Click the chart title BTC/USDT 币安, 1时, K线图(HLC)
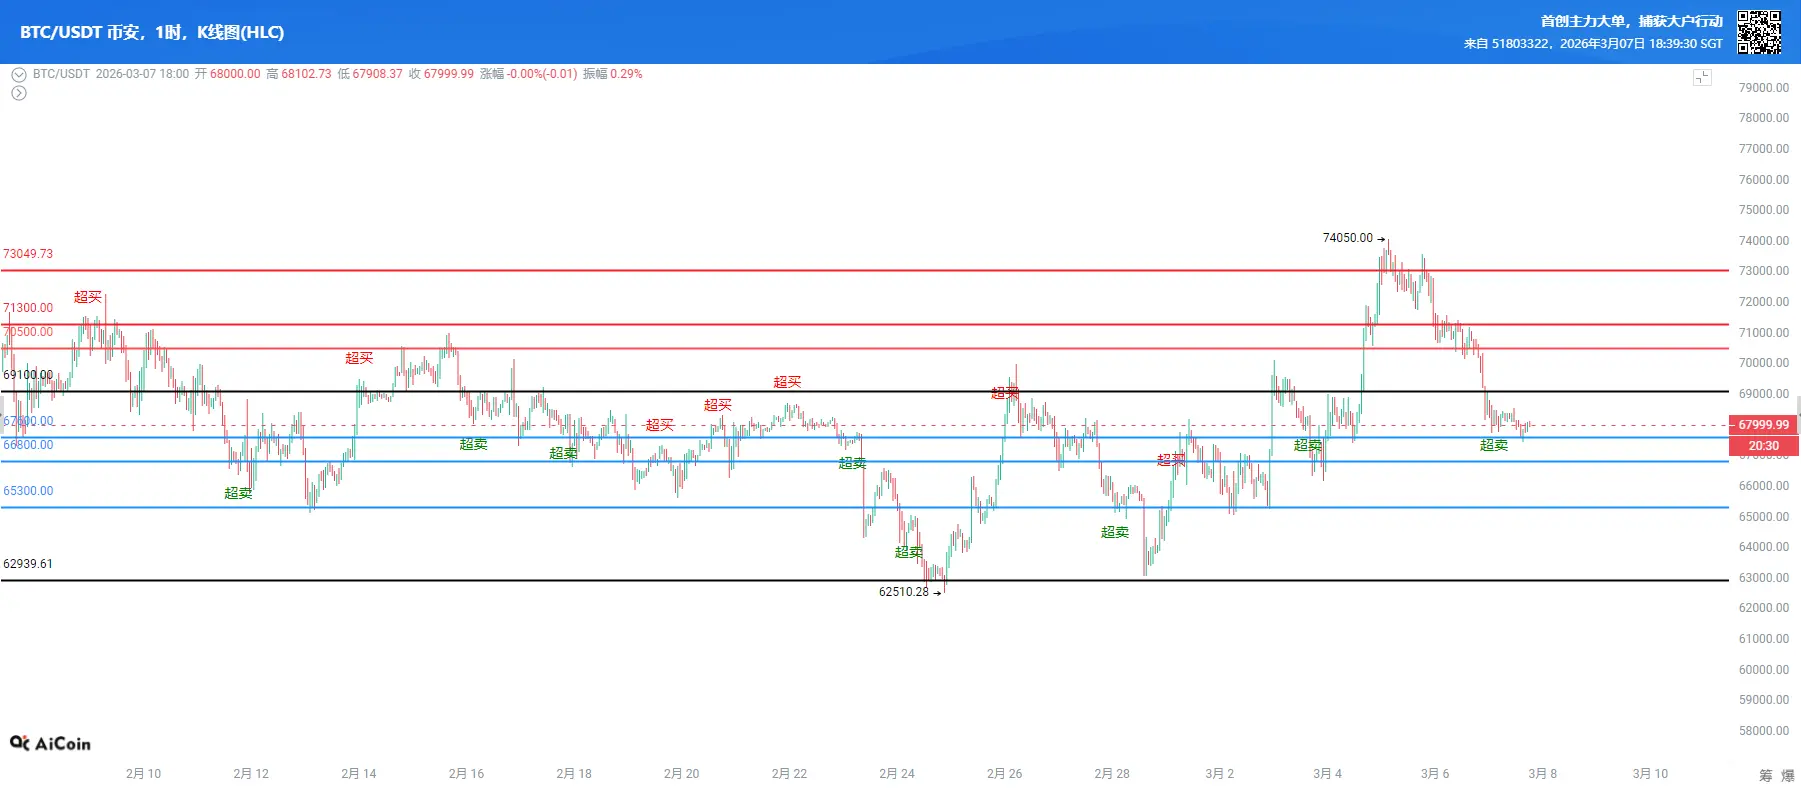This screenshot has height=788, width=1801. pyautogui.click(x=152, y=32)
